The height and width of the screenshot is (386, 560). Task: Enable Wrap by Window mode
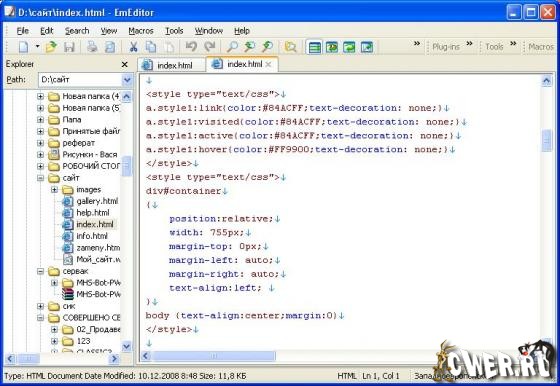[349, 47]
